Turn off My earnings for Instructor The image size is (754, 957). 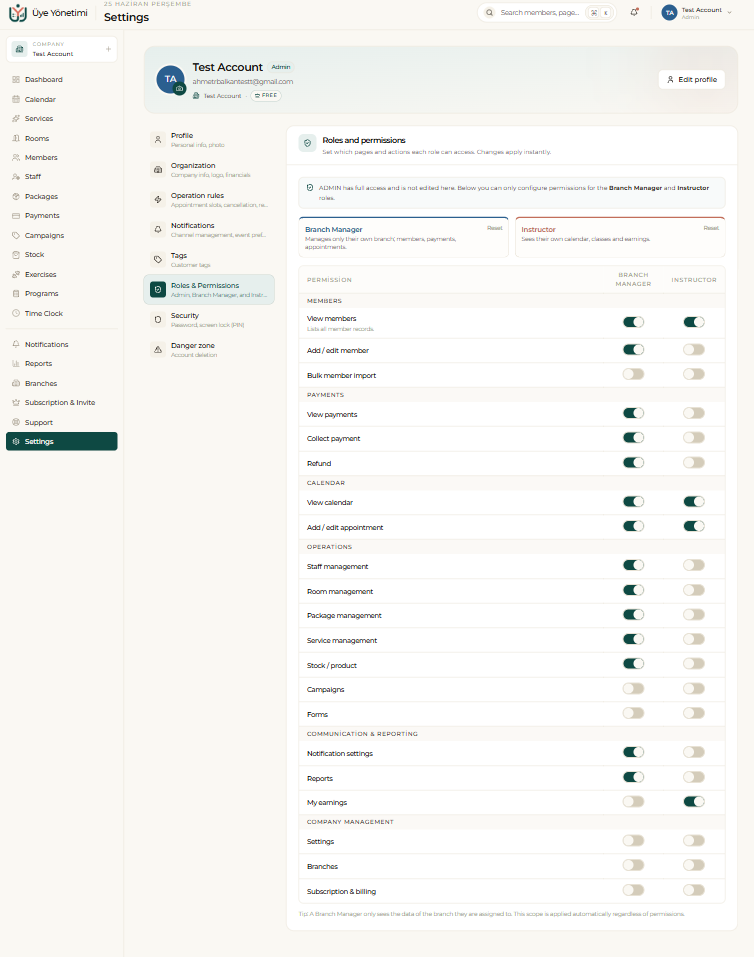click(694, 801)
